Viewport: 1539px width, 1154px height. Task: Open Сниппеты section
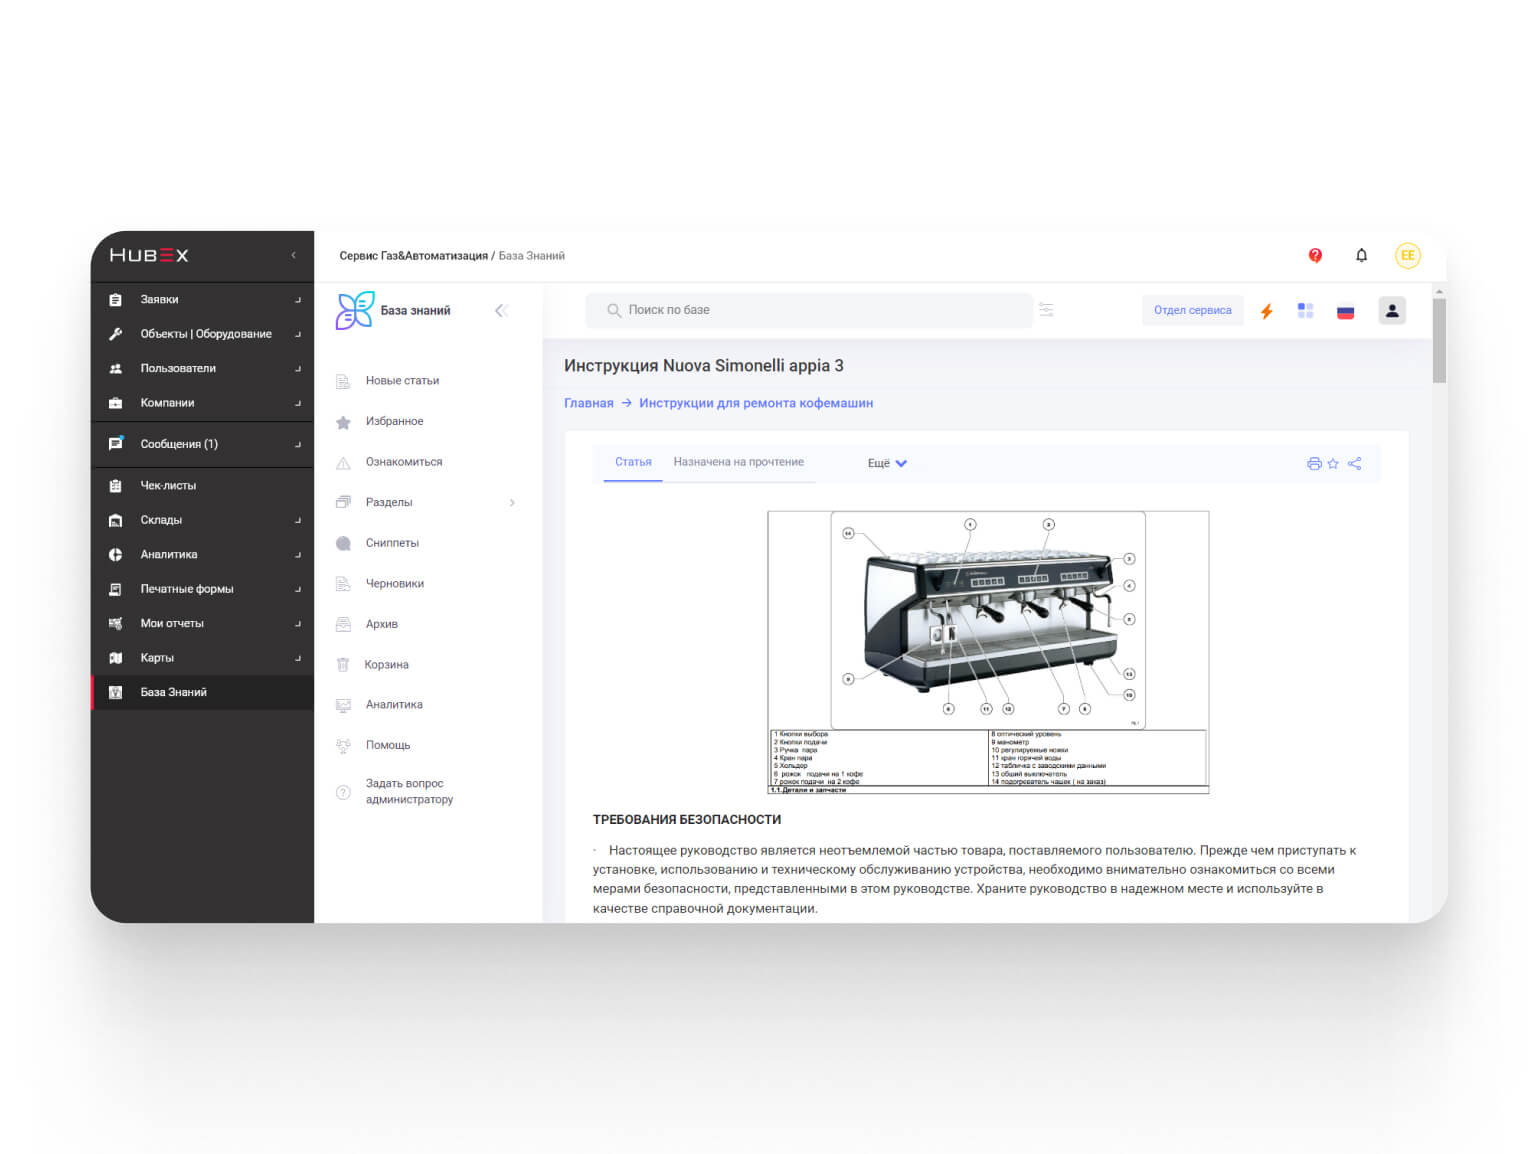point(392,543)
